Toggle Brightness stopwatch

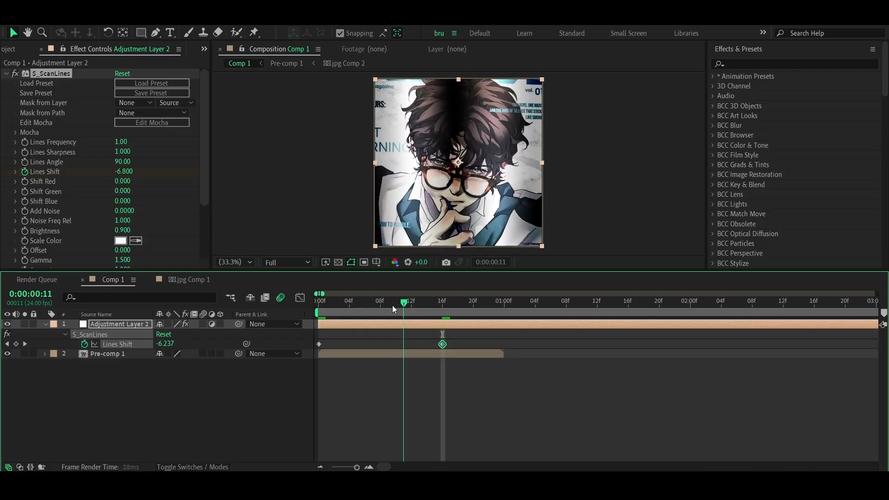[x=24, y=231]
